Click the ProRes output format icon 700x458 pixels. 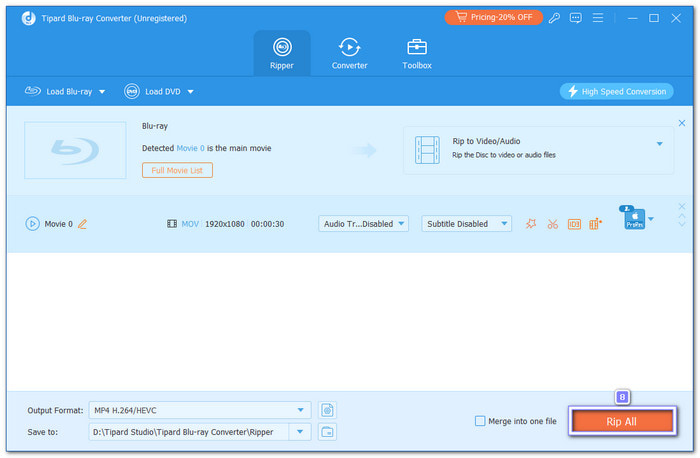click(634, 219)
